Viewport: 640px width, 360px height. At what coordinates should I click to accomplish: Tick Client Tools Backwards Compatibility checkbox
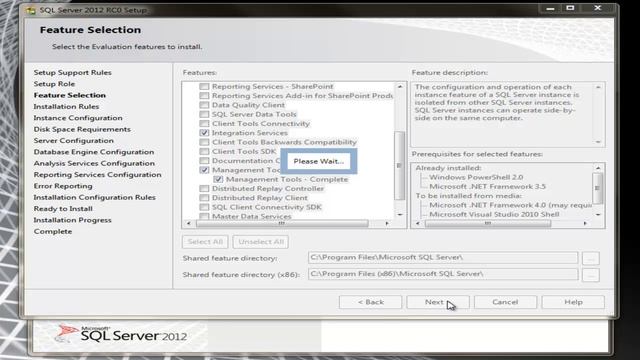204,142
